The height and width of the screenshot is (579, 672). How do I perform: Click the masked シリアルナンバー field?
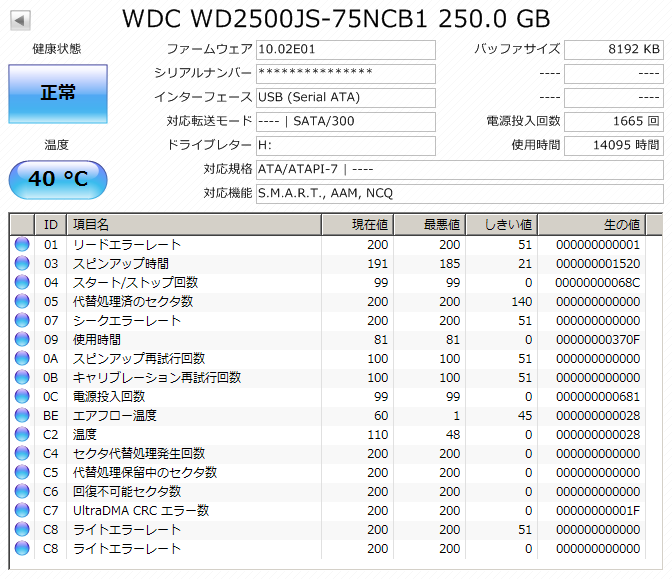click(x=346, y=74)
